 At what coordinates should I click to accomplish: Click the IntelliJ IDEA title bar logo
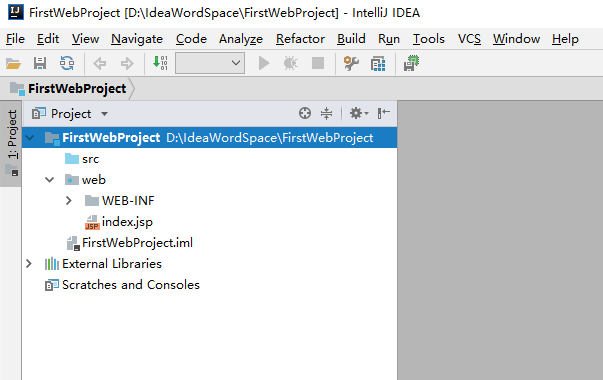[x=15, y=12]
